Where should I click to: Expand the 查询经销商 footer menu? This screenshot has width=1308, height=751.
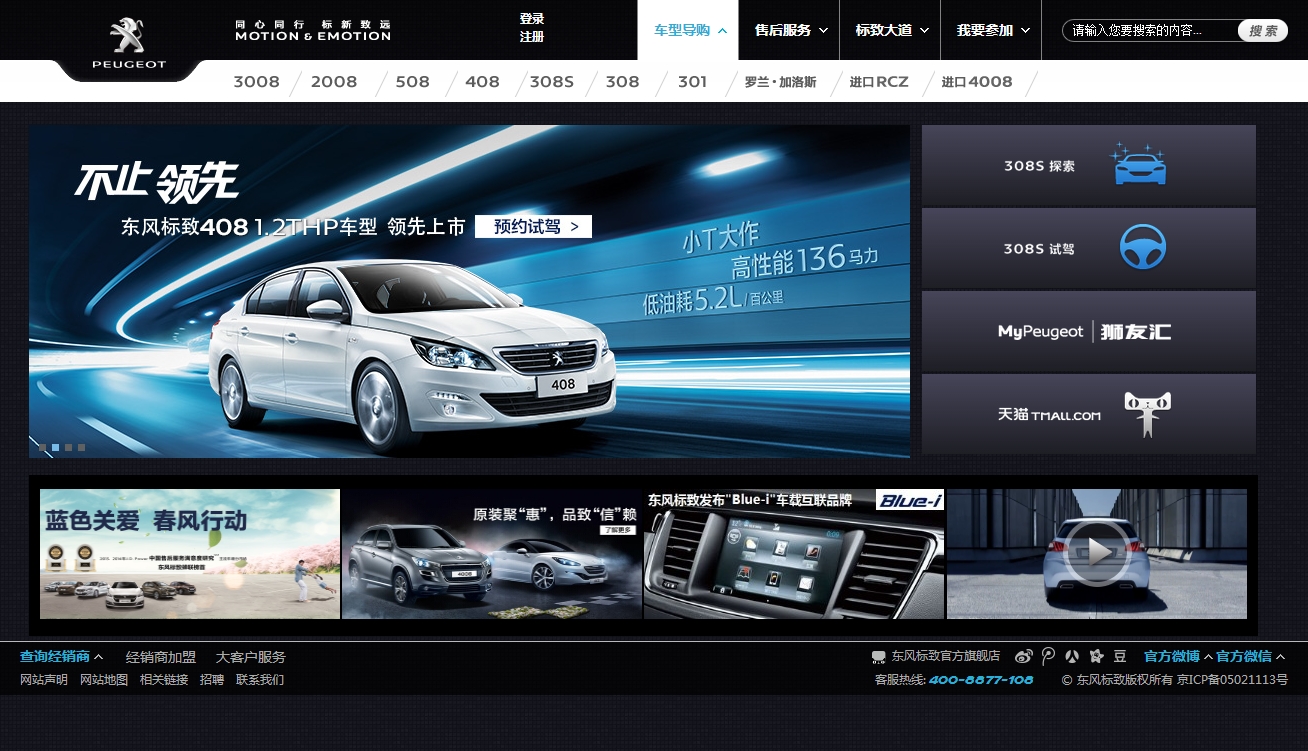pyautogui.click(x=62, y=657)
